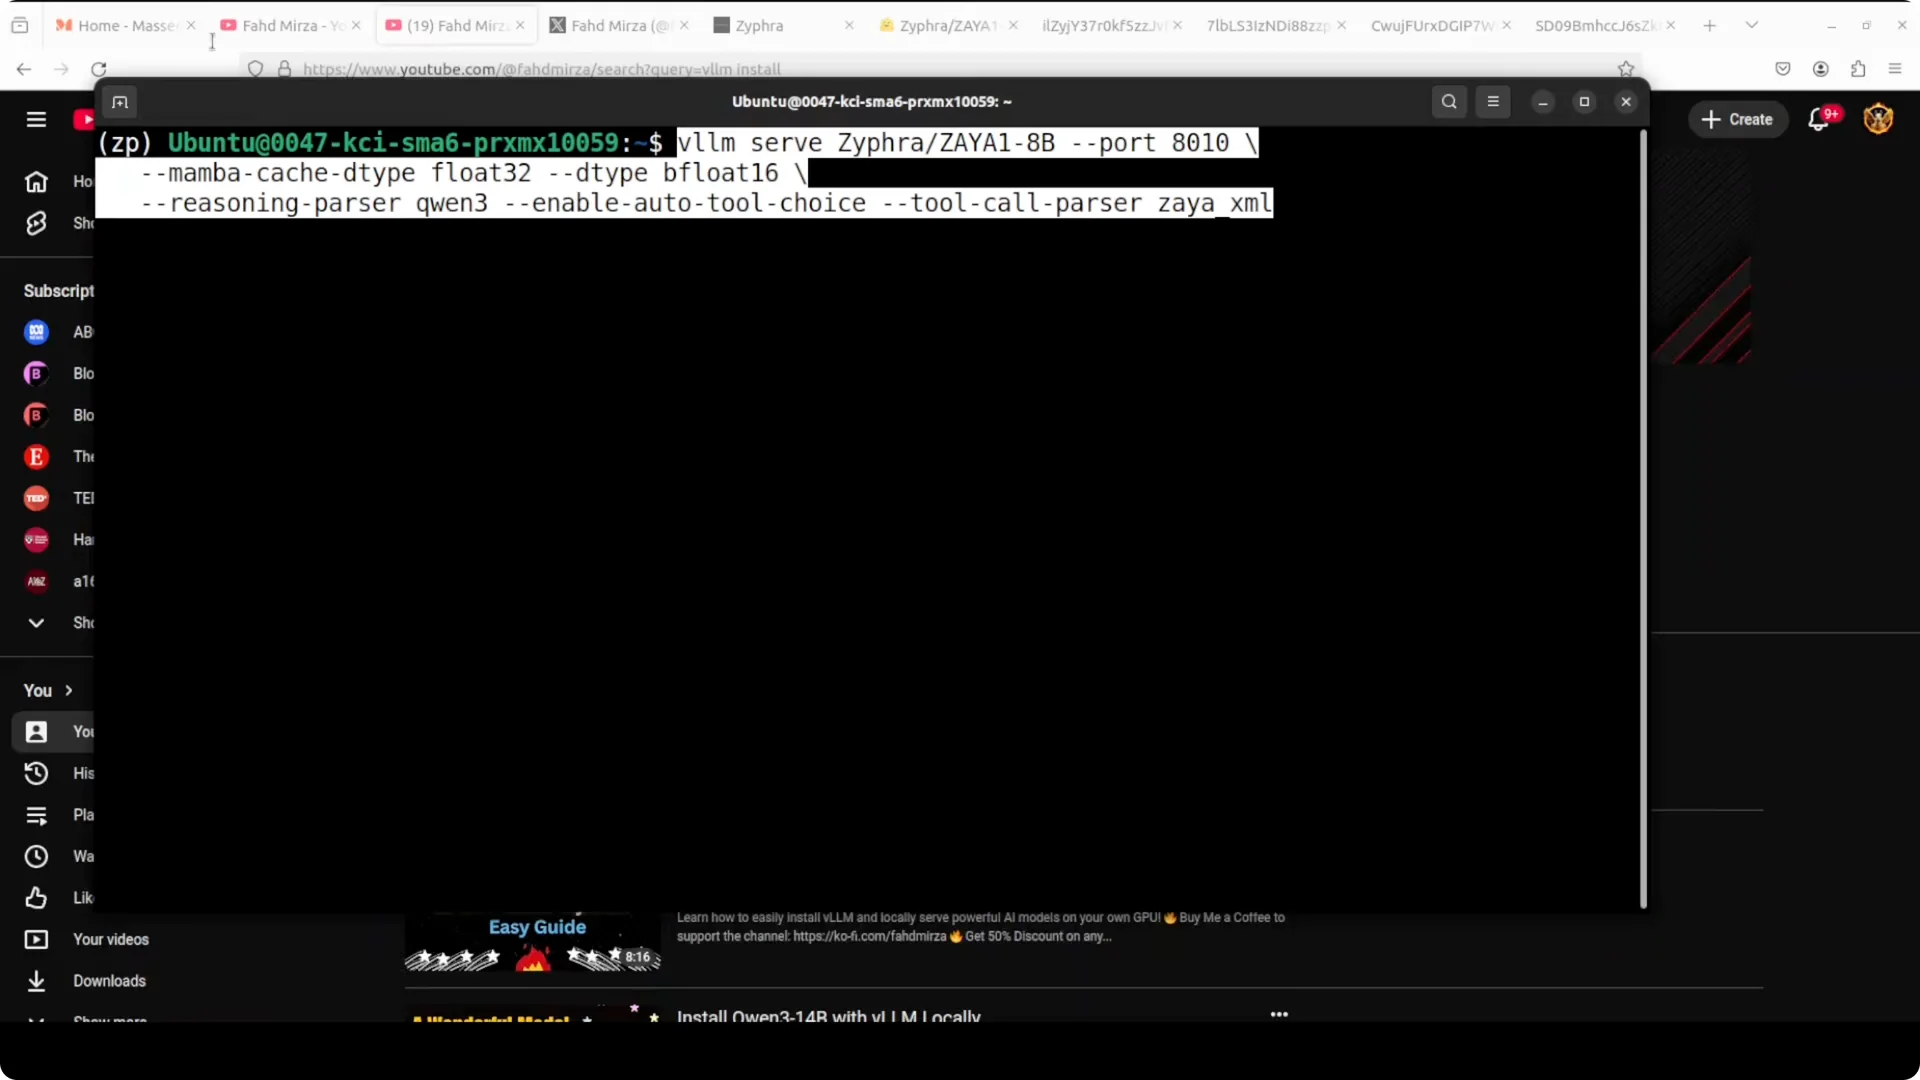Open TED subscription channel avatar
Viewport: 1920px width, 1080px height.
click(36, 498)
